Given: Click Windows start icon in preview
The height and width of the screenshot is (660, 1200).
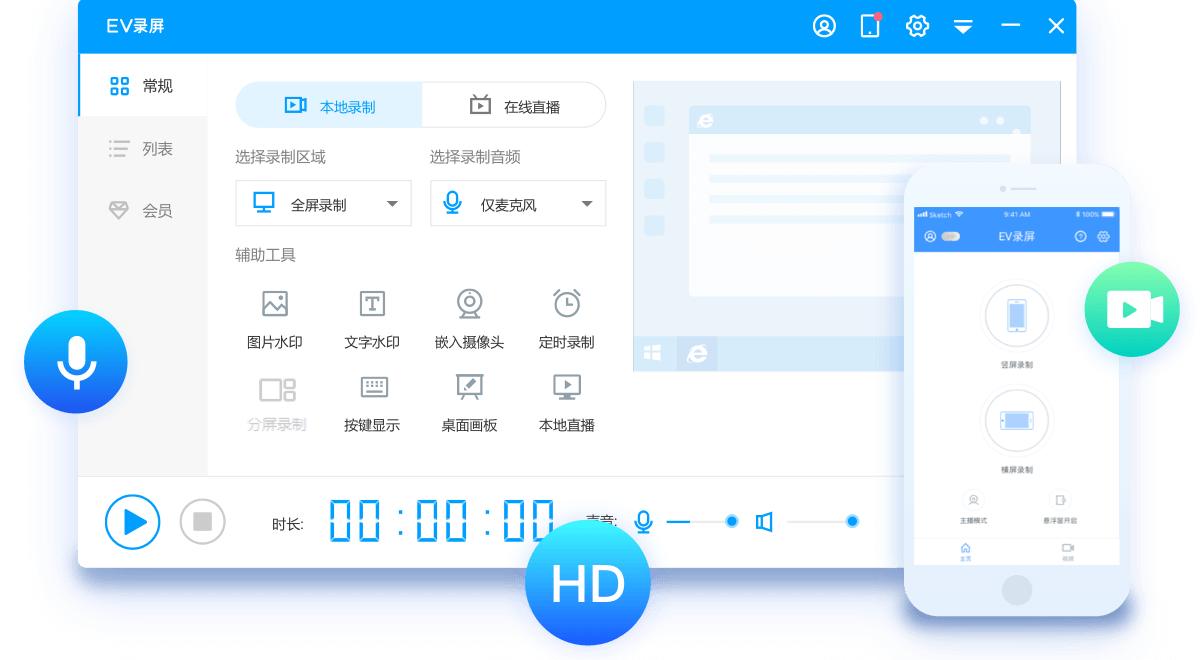Looking at the screenshot, I should click(x=653, y=353).
